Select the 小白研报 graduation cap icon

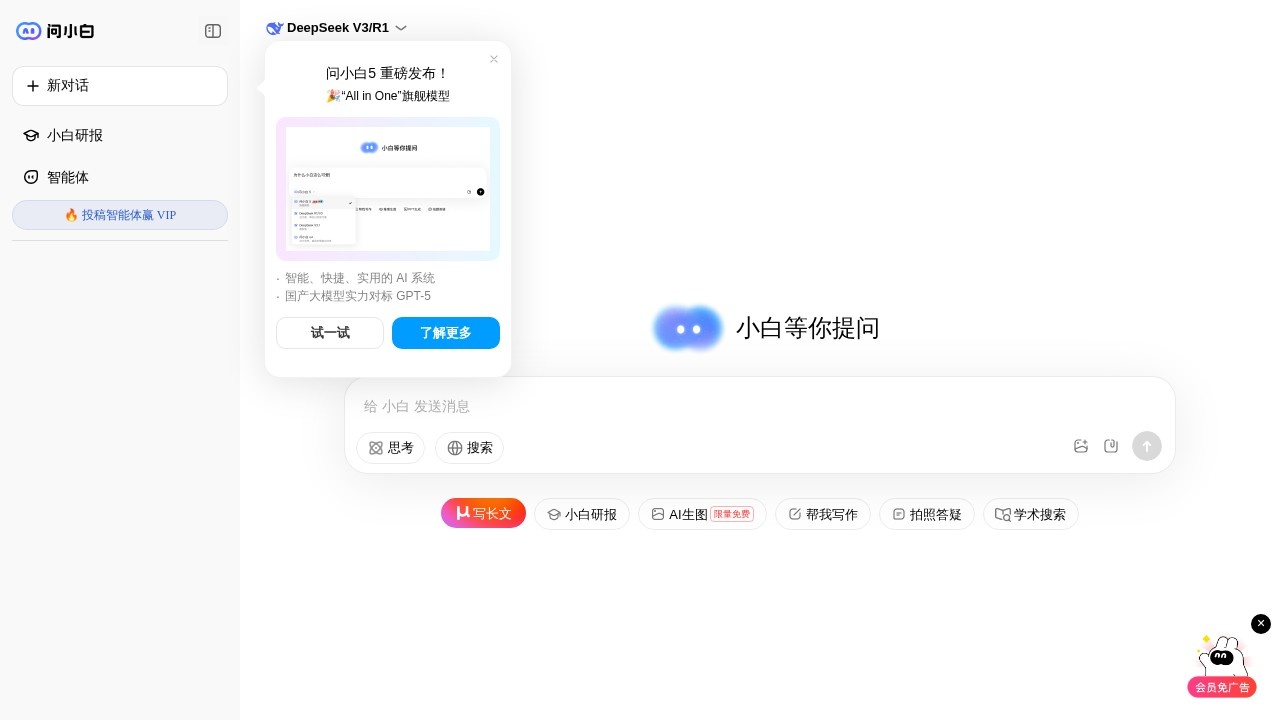point(33,135)
